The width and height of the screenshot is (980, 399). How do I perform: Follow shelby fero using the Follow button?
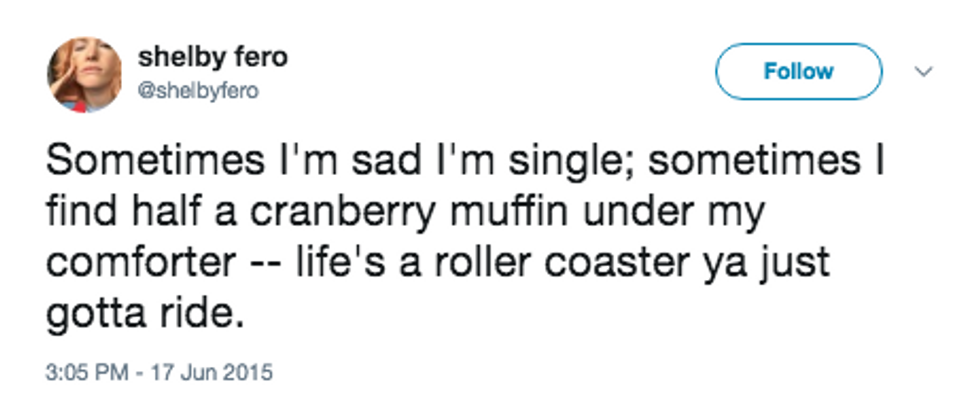(x=798, y=71)
